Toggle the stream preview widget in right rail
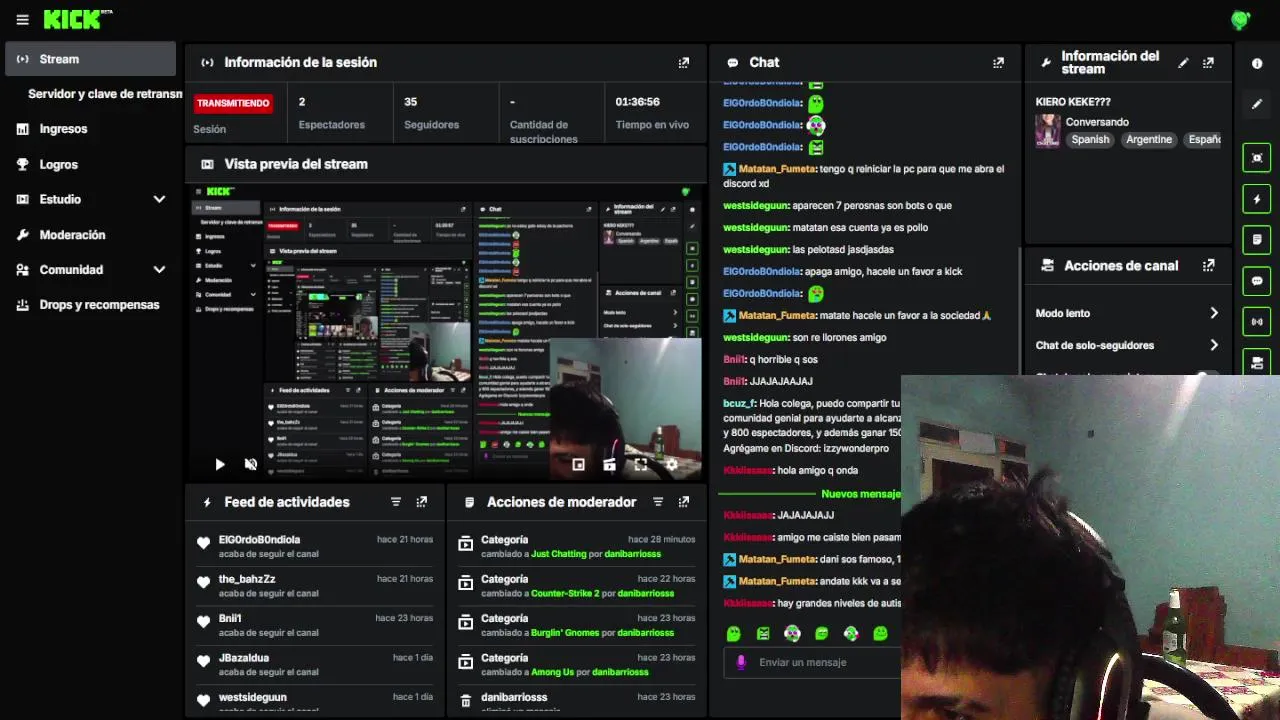 (x=1257, y=158)
